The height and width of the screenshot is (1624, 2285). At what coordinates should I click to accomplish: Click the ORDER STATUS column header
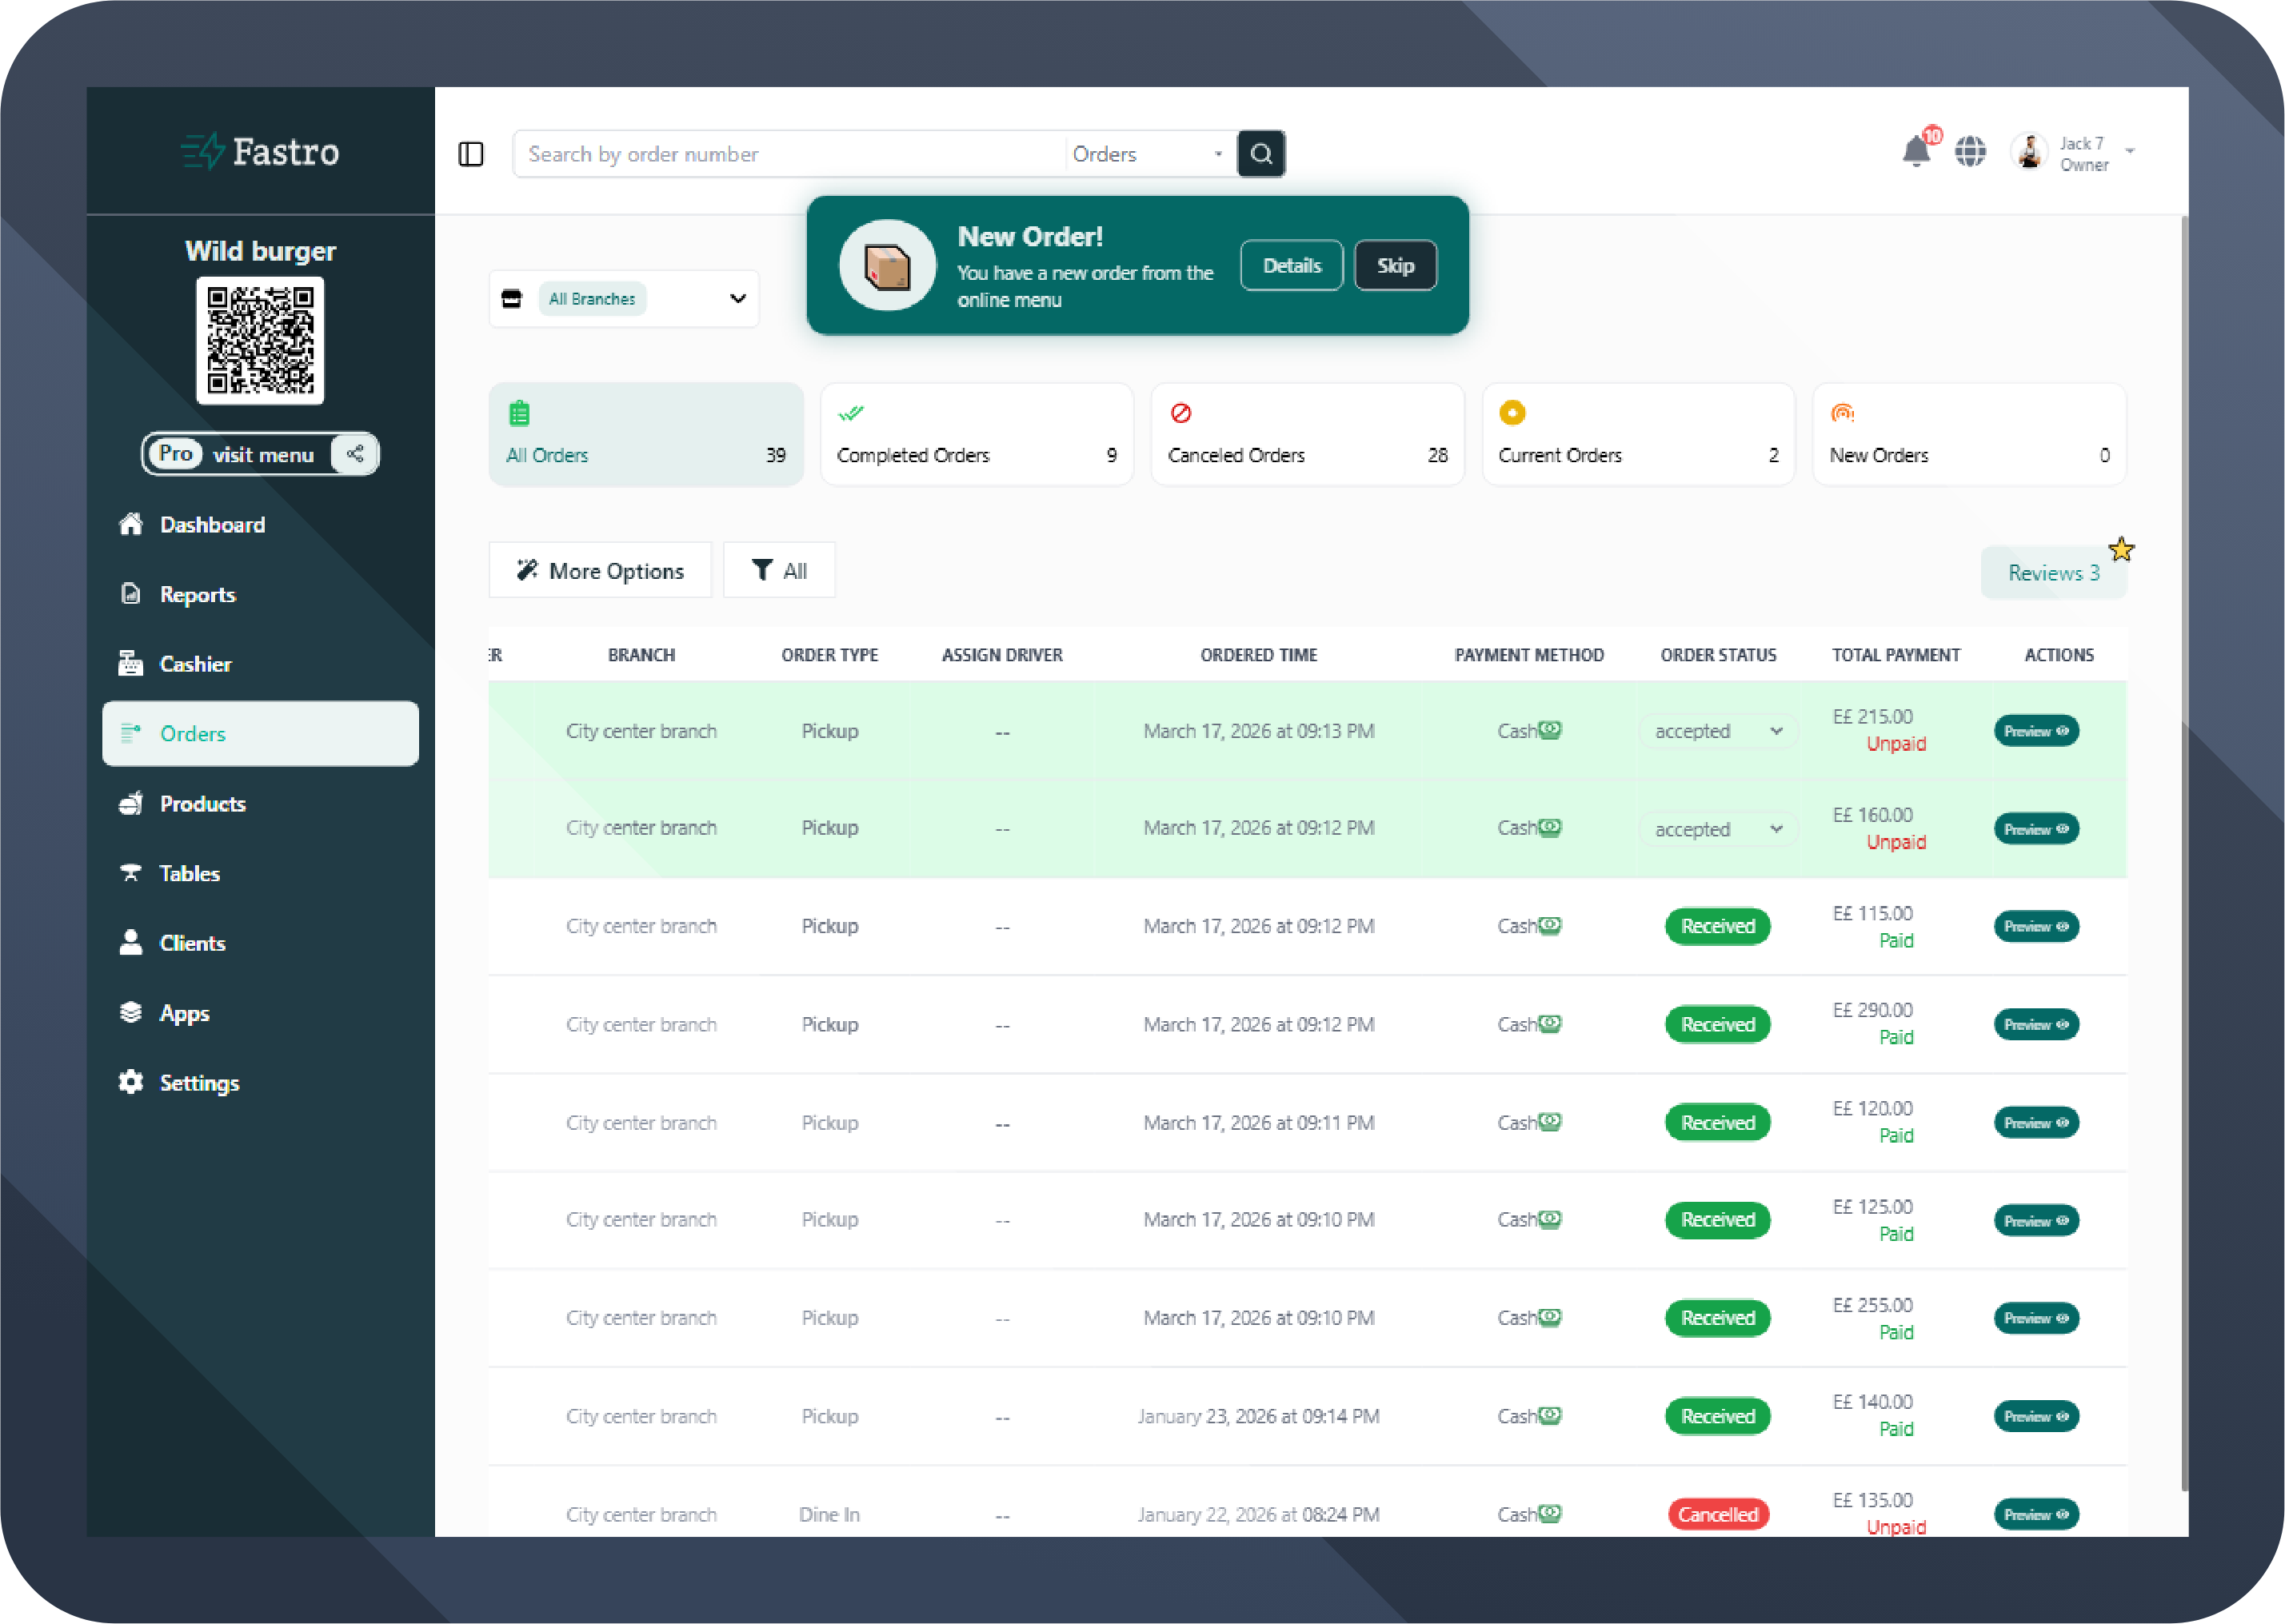pyautogui.click(x=1718, y=655)
